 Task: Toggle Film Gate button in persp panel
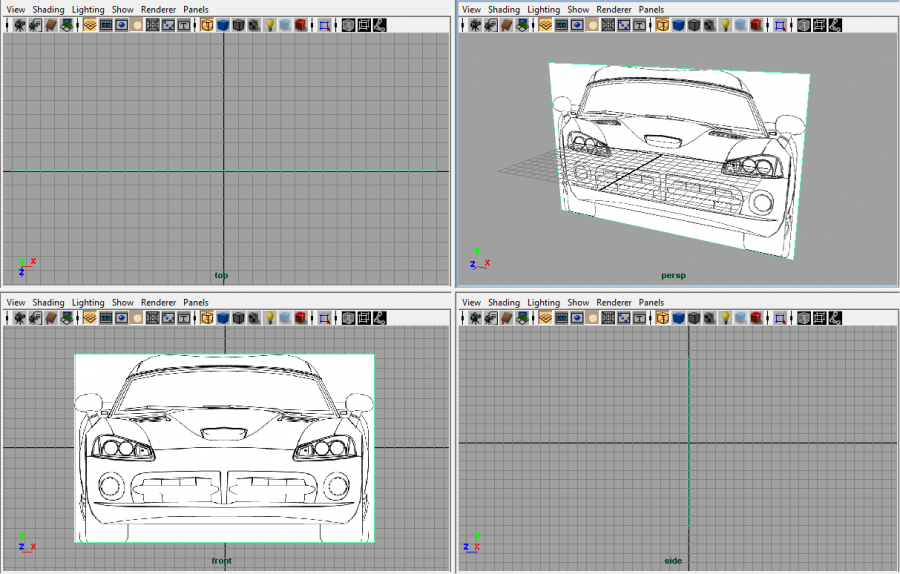(x=561, y=25)
